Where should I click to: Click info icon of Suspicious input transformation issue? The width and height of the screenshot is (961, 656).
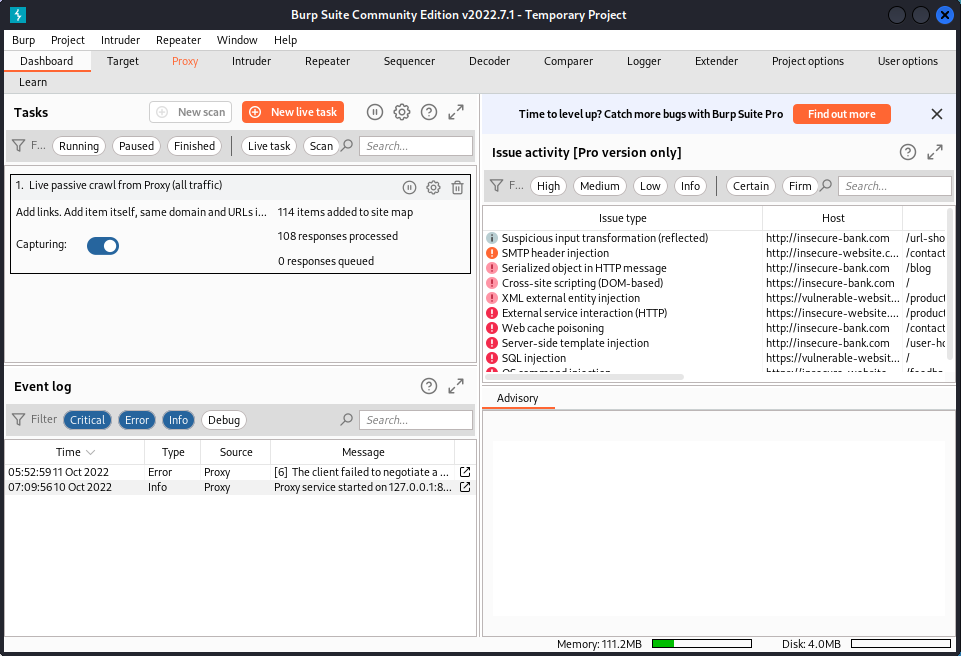pos(492,238)
